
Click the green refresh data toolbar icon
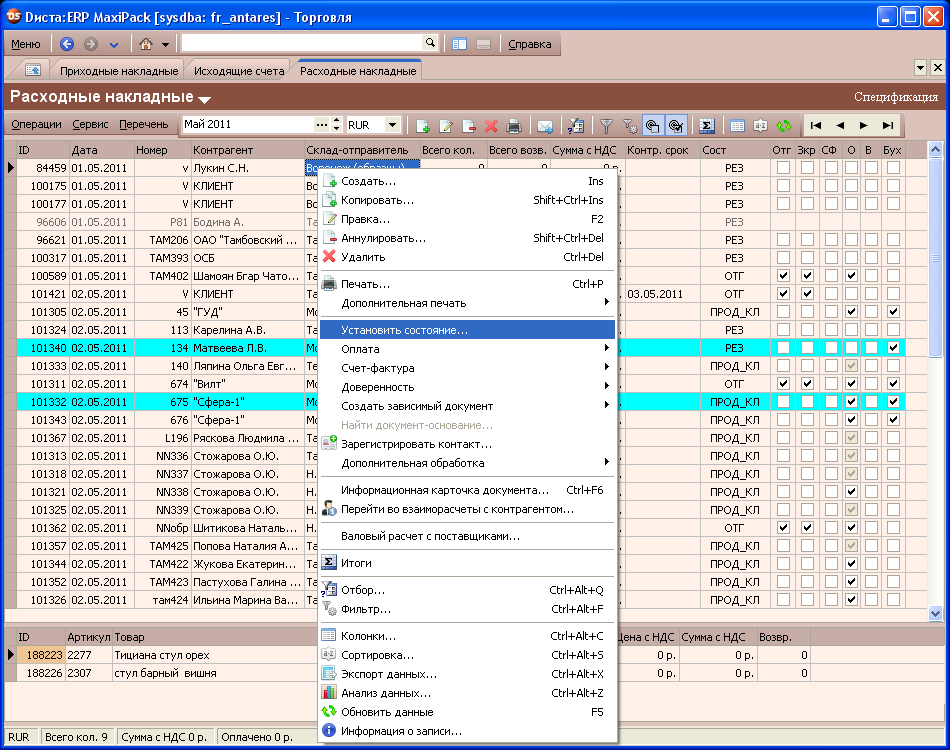tap(784, 126)
